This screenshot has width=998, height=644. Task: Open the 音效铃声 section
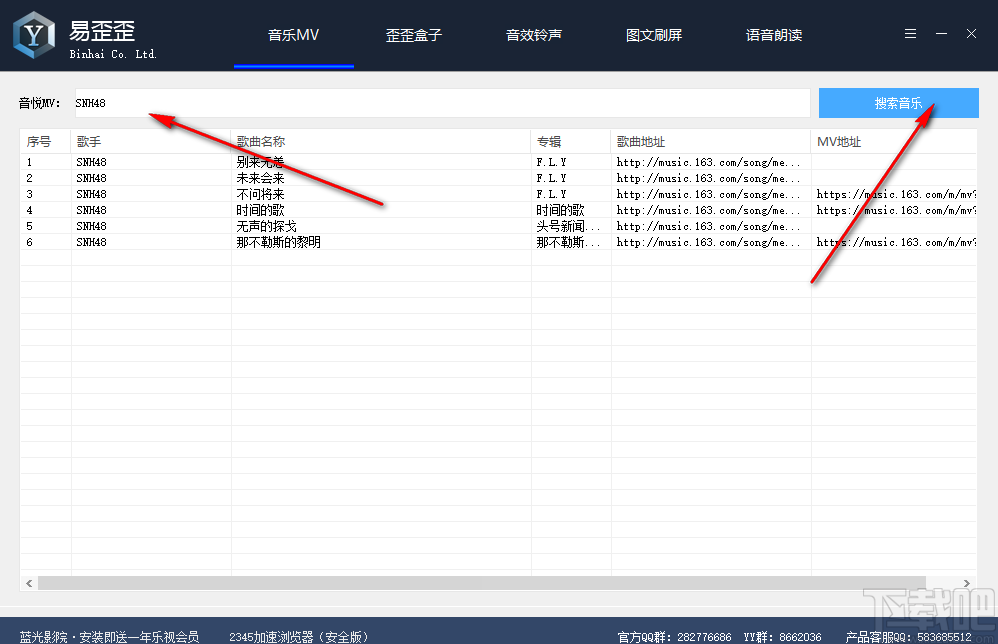tap(534, 34)
